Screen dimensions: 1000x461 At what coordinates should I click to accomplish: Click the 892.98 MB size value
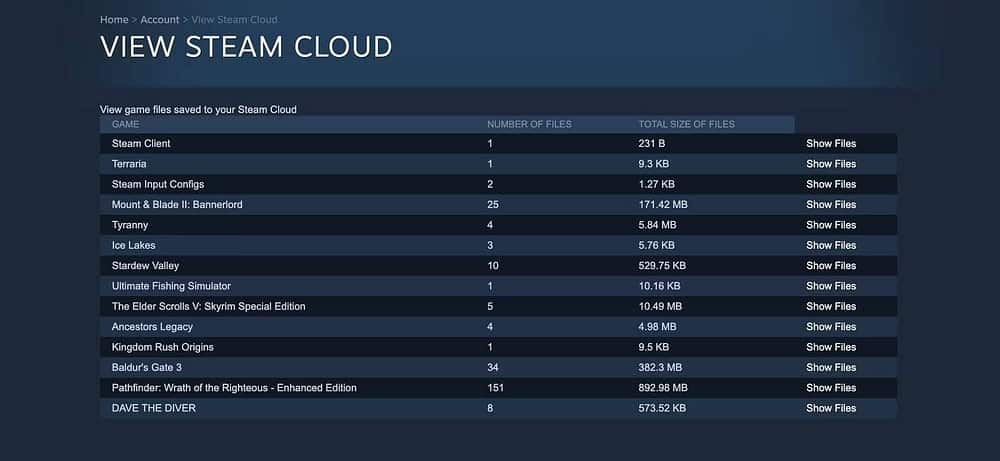[x=663, y=388]
